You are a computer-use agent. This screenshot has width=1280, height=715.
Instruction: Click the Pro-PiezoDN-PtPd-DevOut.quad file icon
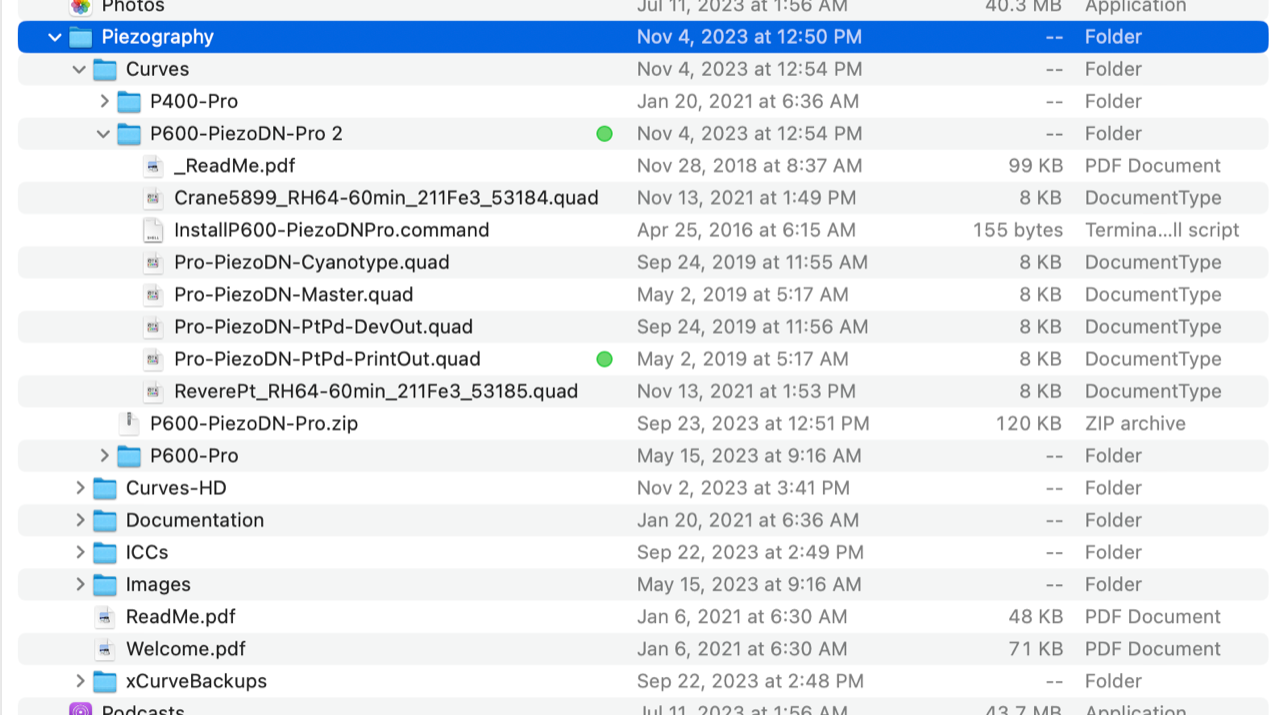coord(153,327)
